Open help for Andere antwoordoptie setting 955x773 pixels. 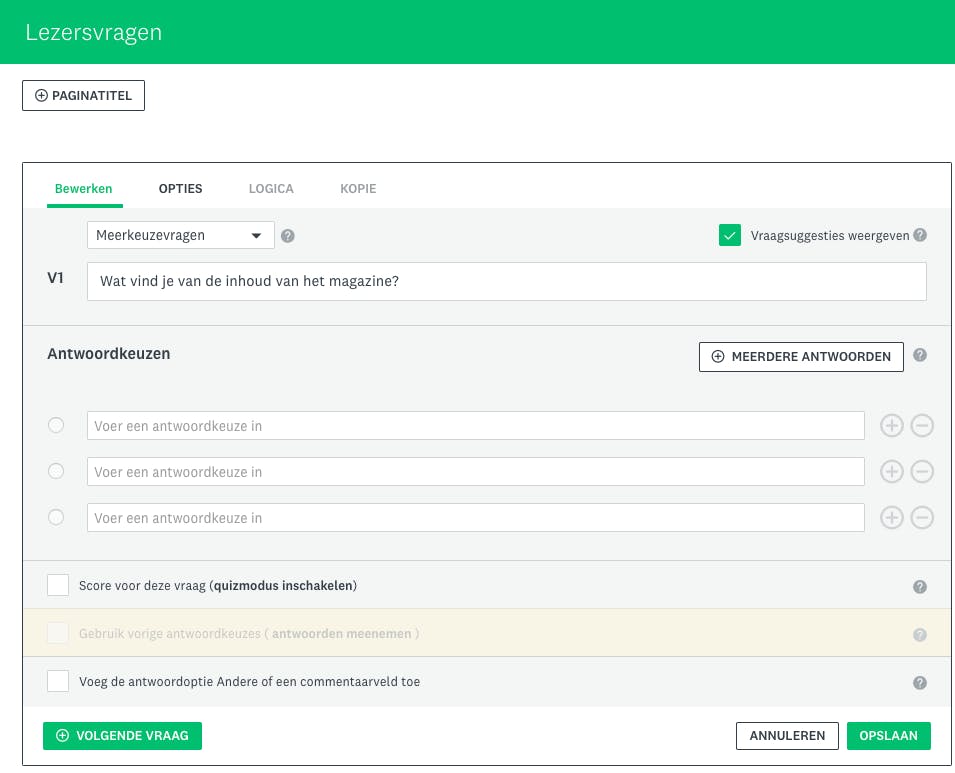pyautogui.click(x=920, y=683)
